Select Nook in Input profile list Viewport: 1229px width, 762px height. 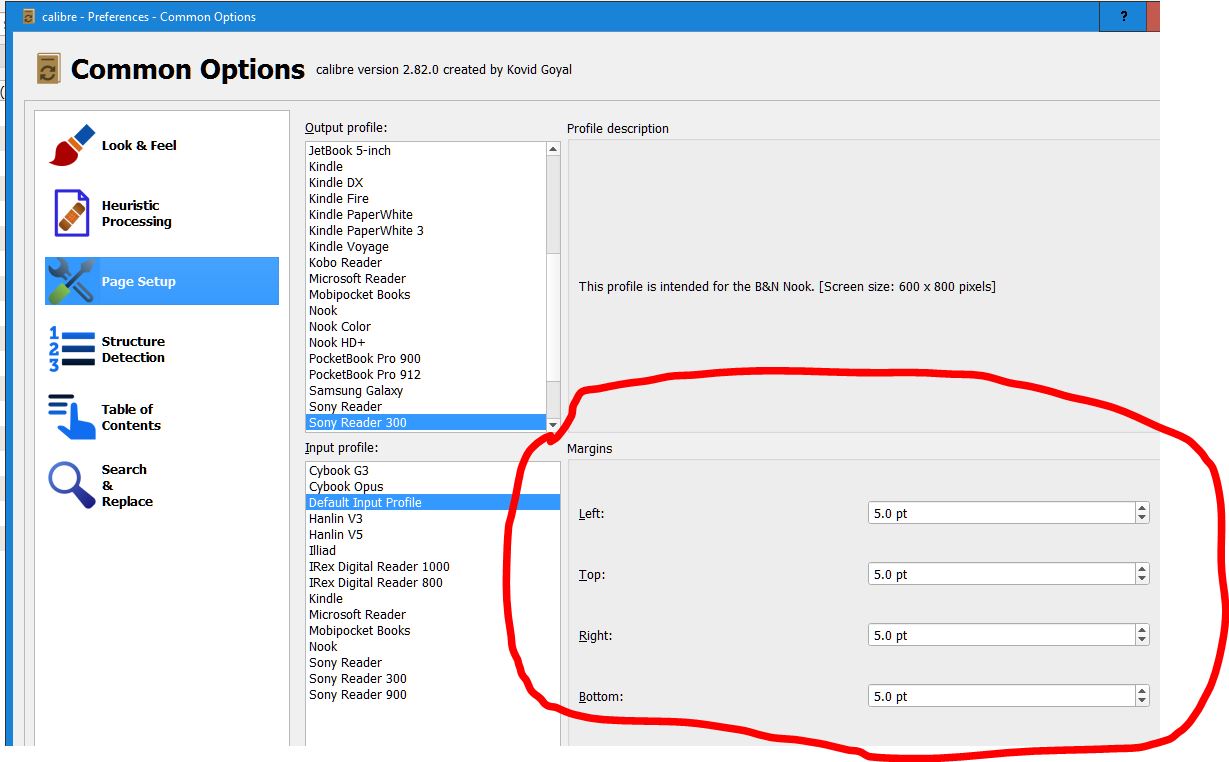click(x=432, y=646)
